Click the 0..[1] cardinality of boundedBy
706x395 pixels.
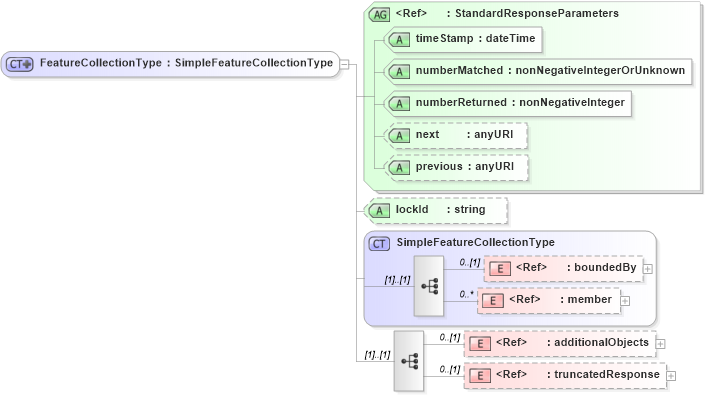point(470,262)
